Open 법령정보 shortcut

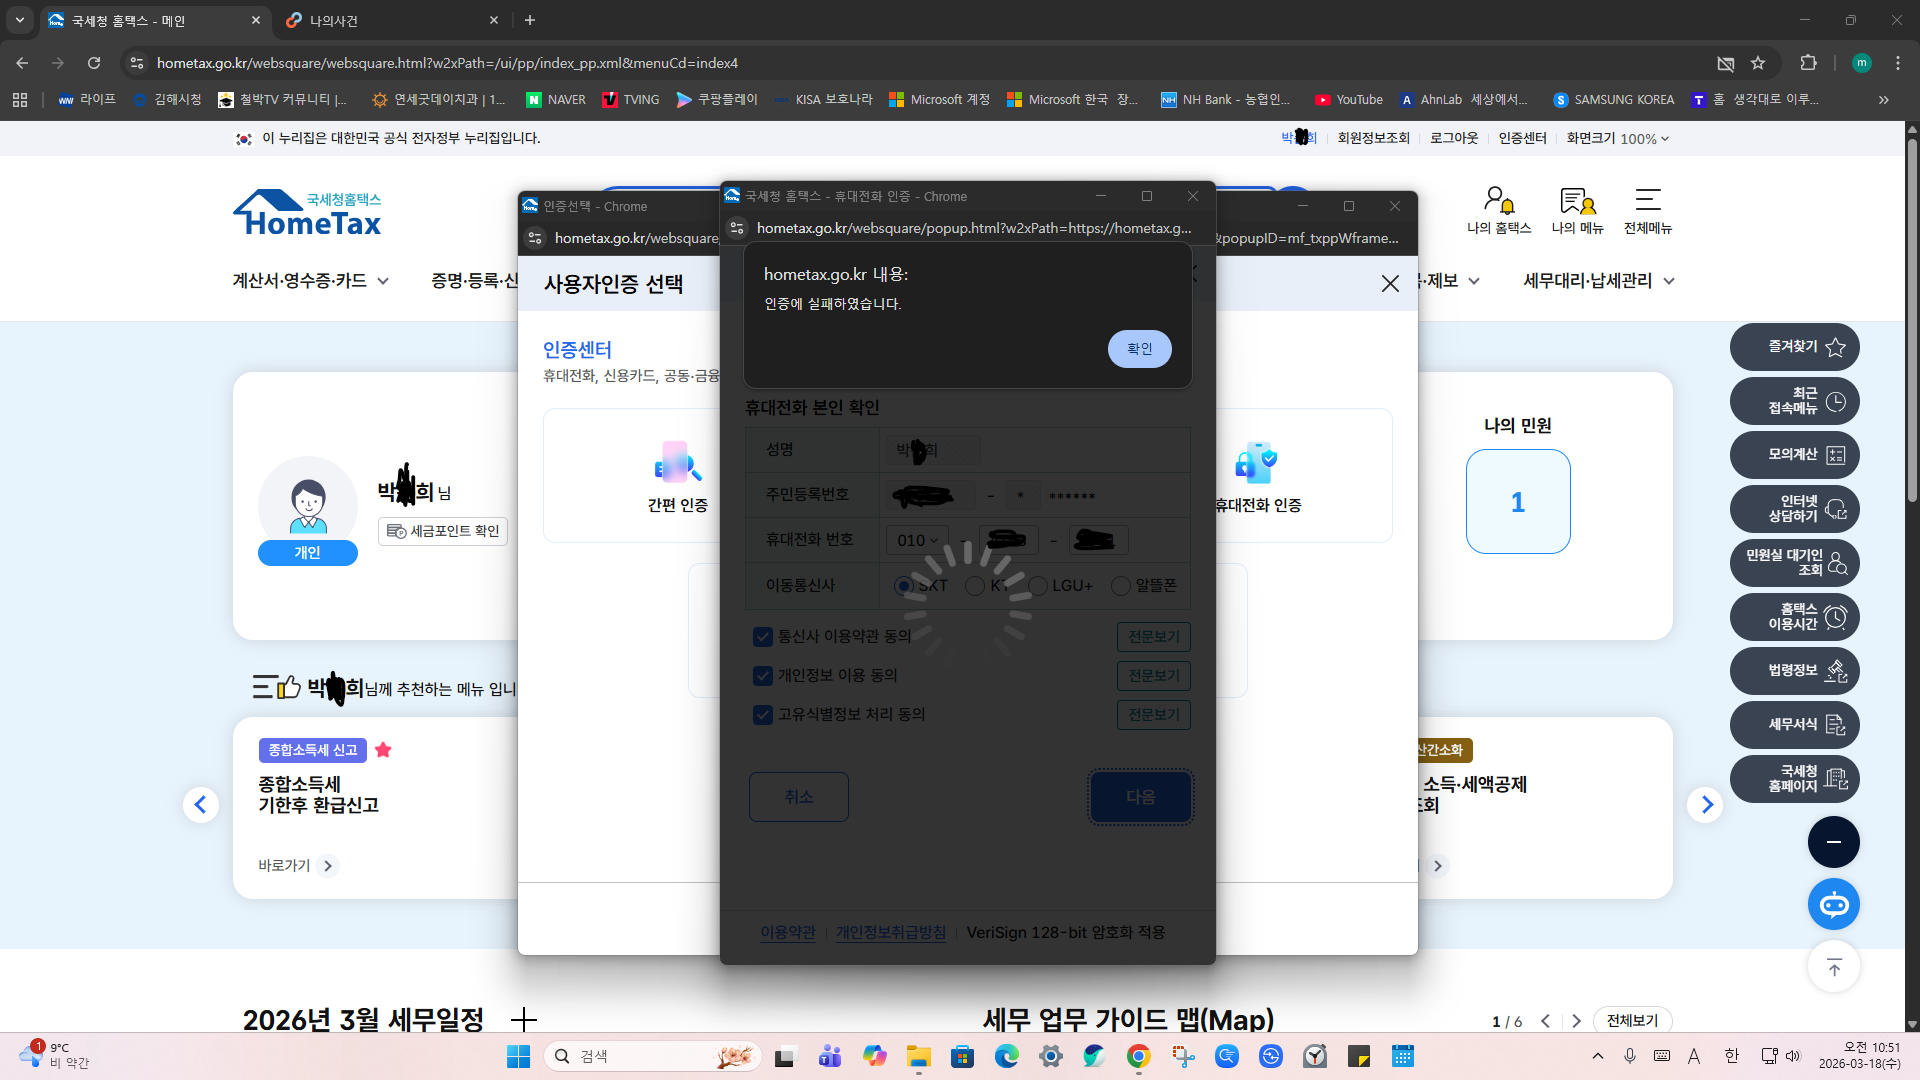point(1795,671)
